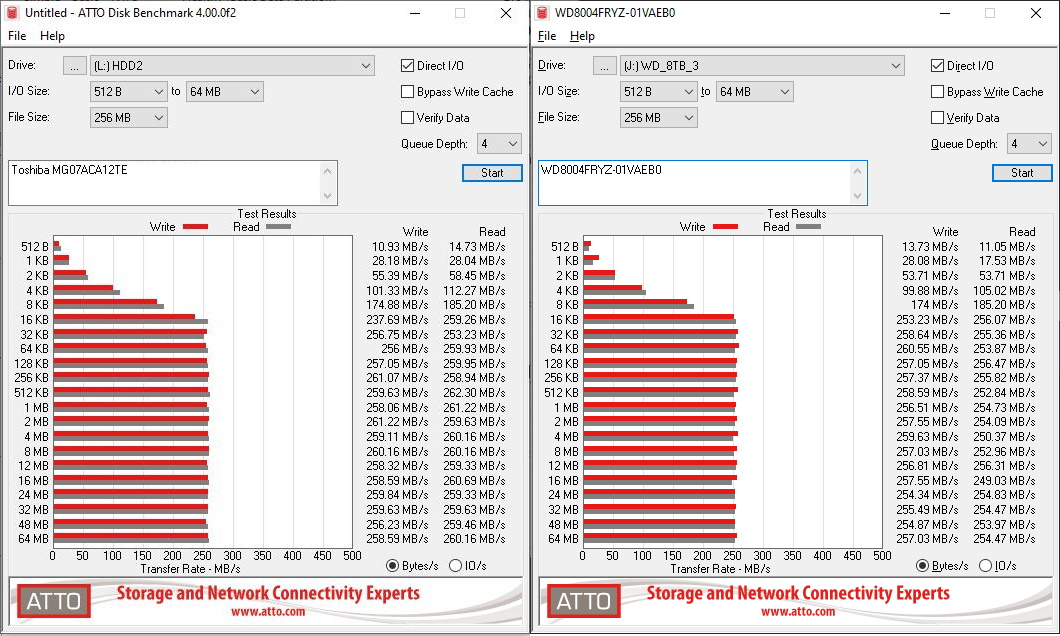Open the (L:) HDD2 drive dropdown

pyautogui.click(x=232, y=66)
